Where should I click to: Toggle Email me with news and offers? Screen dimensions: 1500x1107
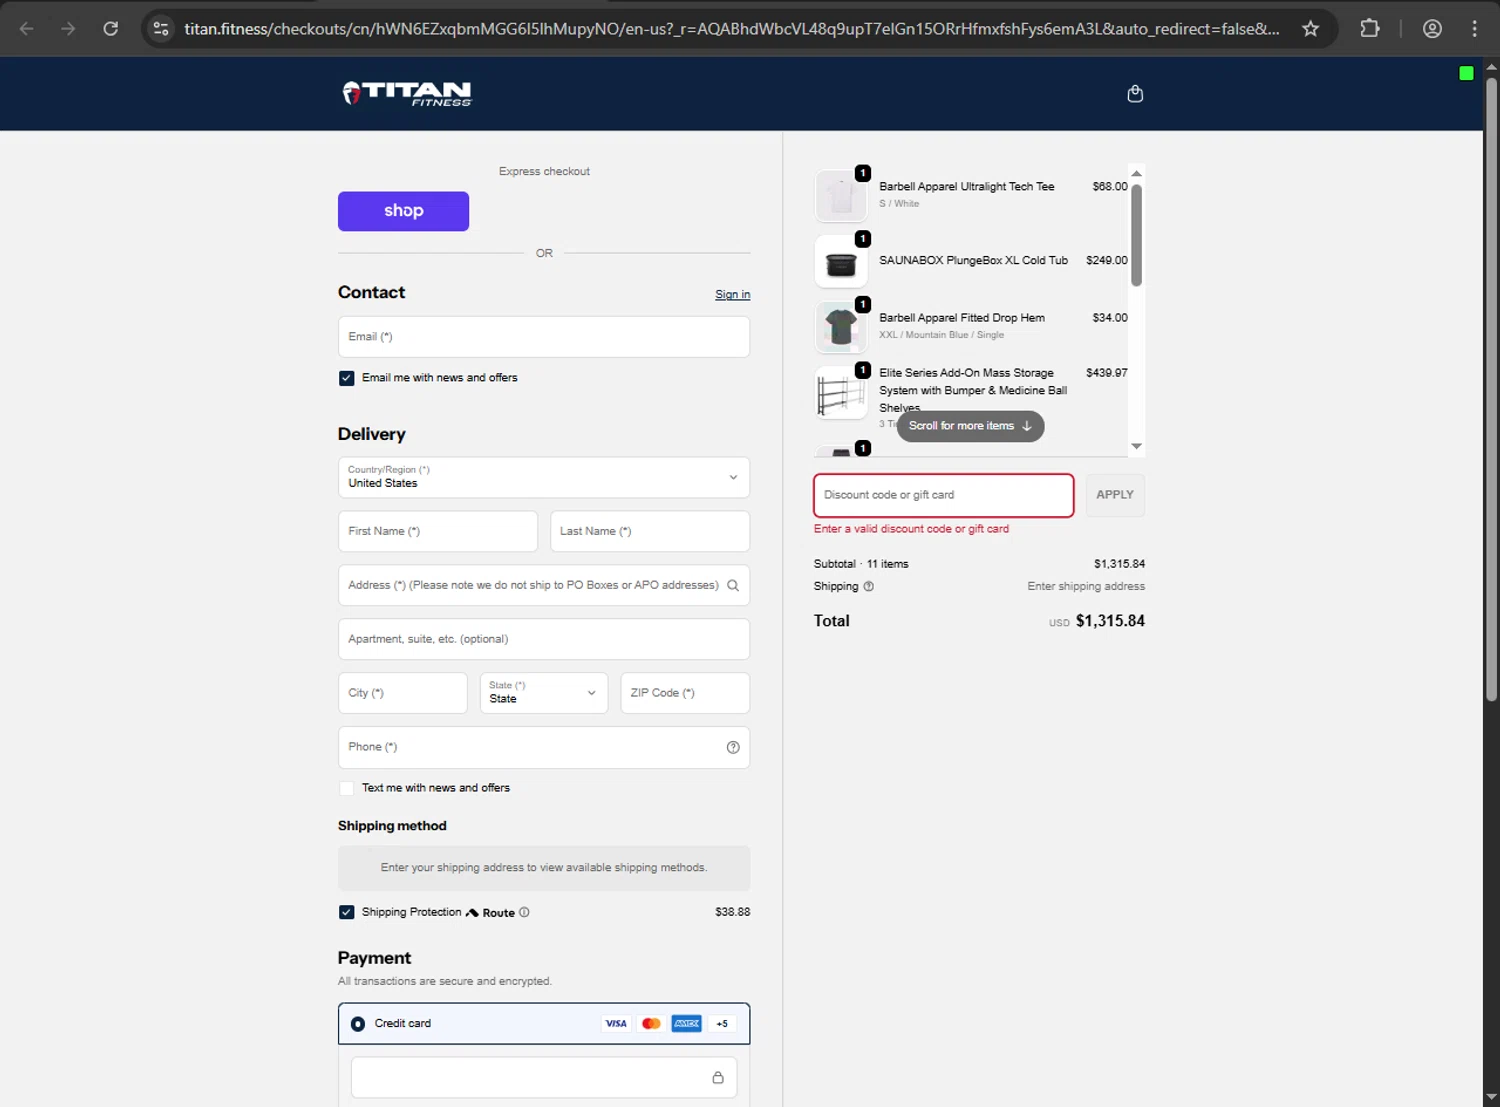[347, 378]
